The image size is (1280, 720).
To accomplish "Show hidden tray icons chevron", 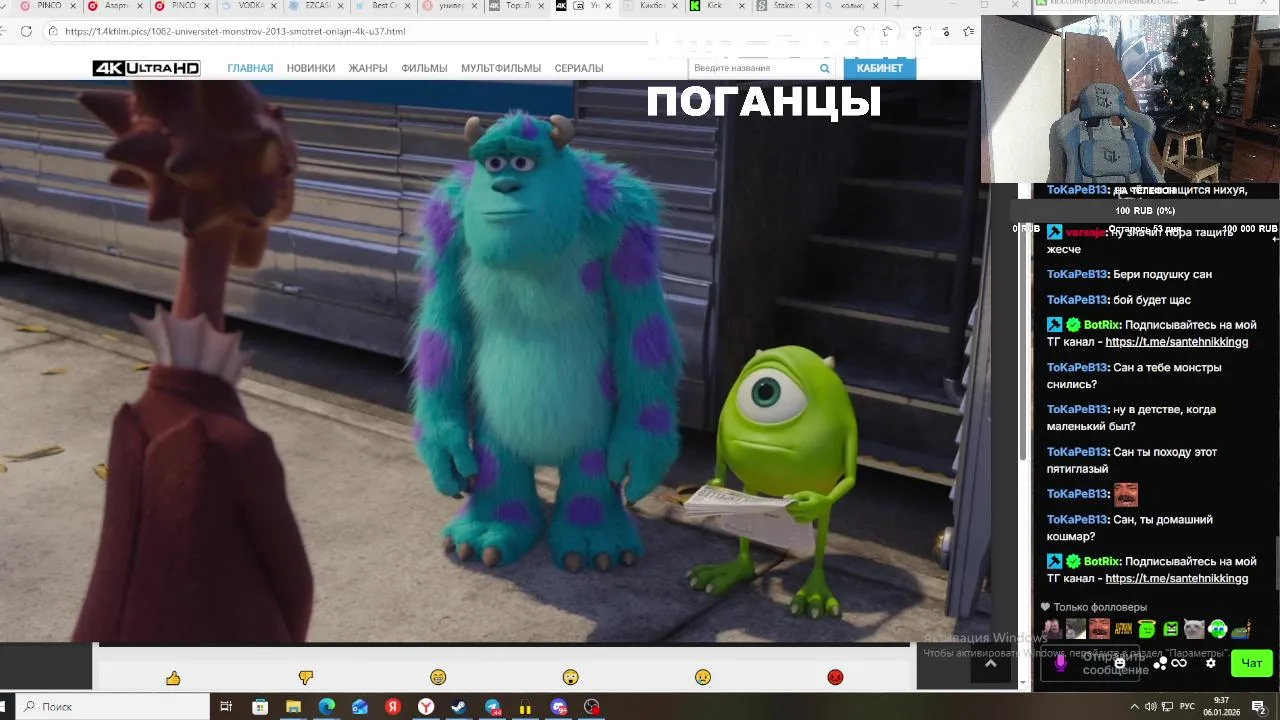I will coord(1134,707).
